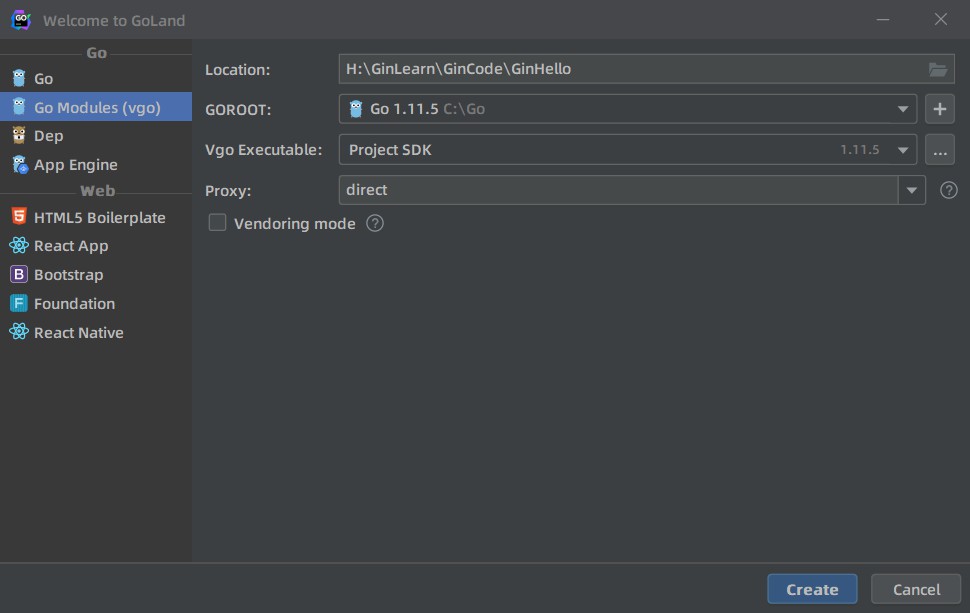Click the Vendoring mode help icon

pyautogui.click(x=375, y=223)
